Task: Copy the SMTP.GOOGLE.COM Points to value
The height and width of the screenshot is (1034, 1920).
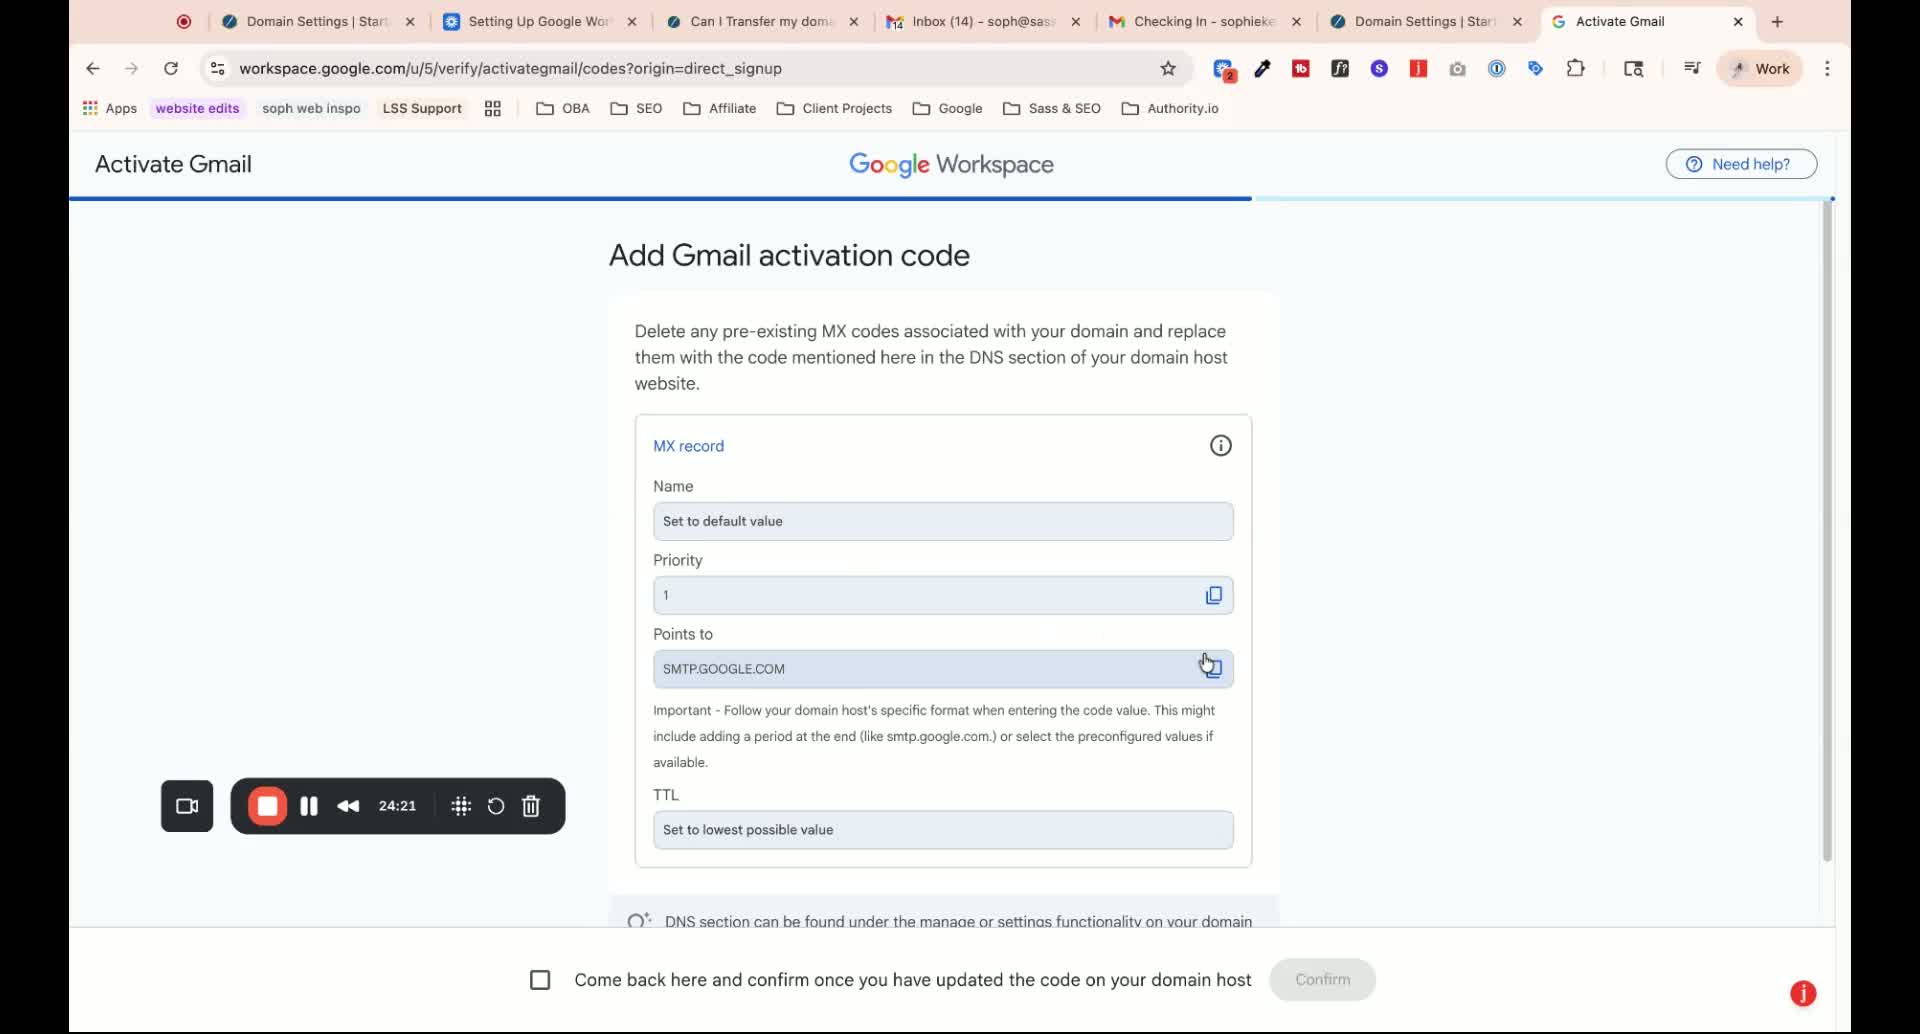Action: coord(1213,669)
